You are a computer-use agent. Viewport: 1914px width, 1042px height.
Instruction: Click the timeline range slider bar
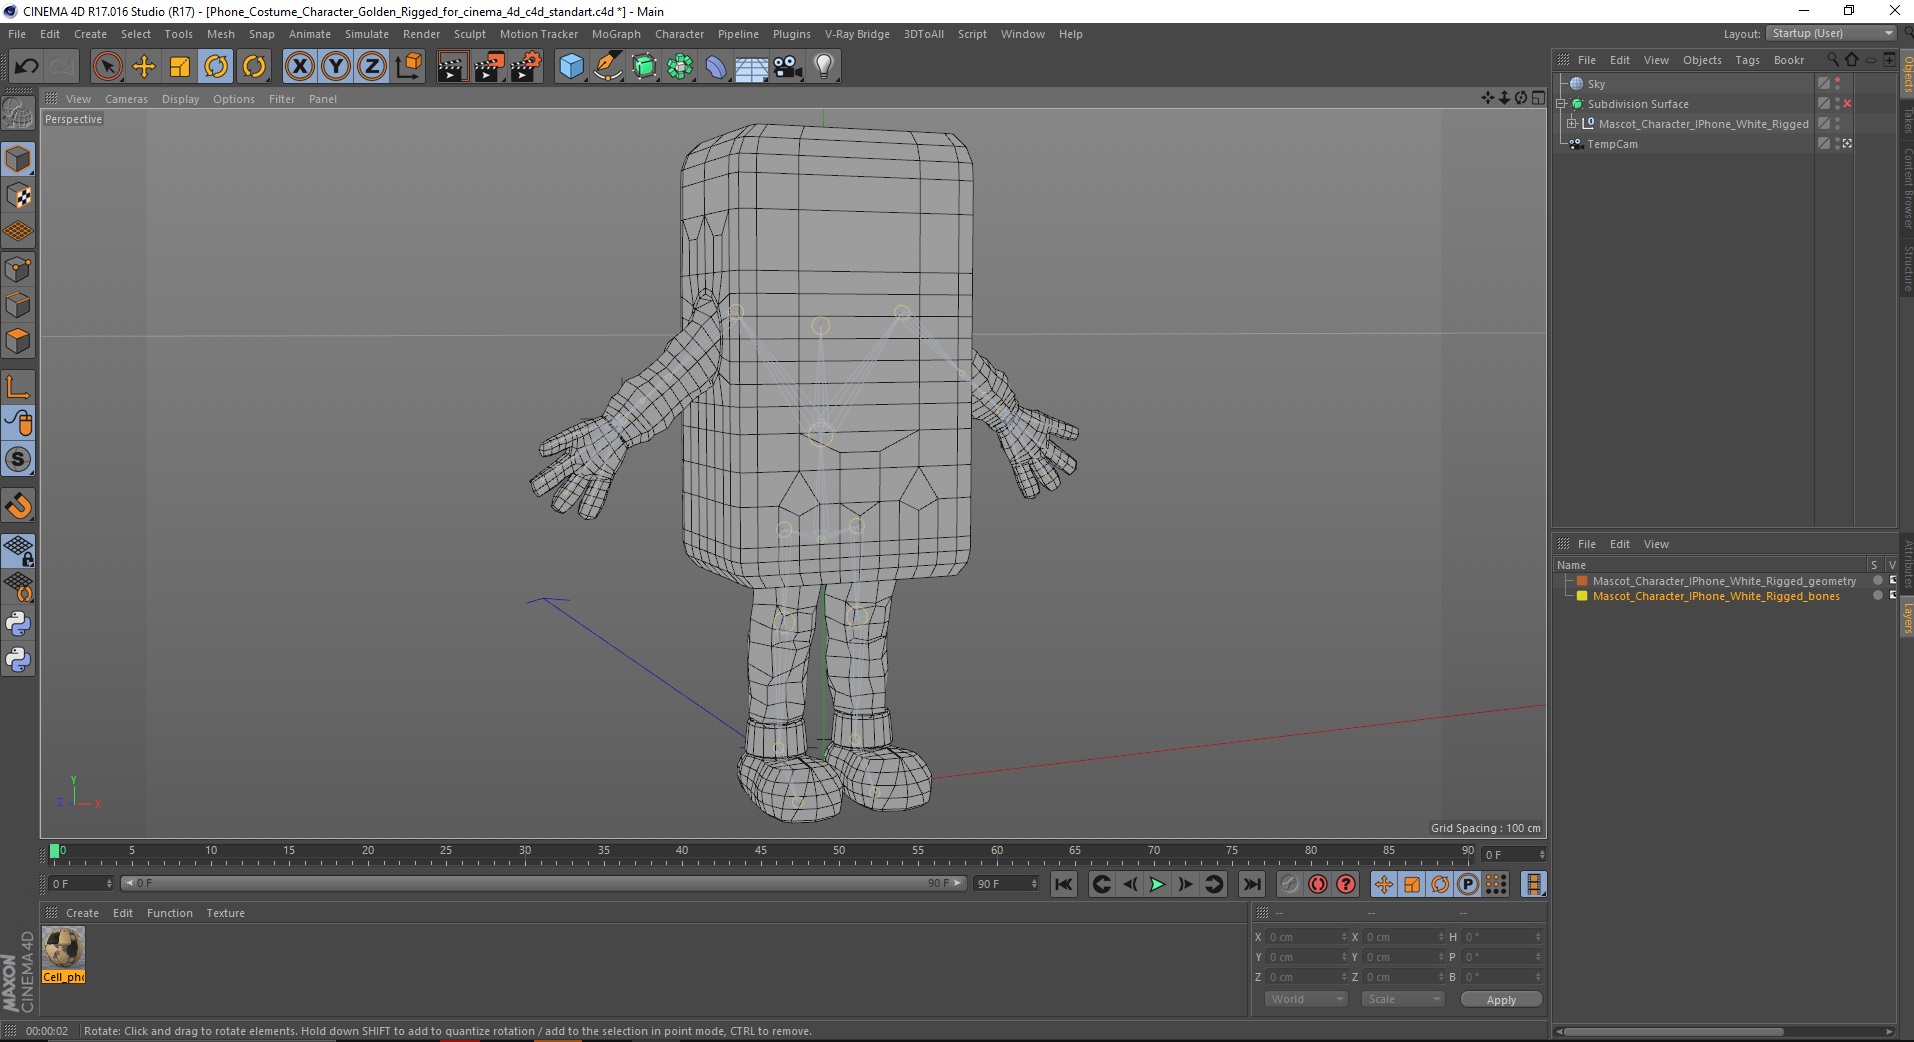(543, 883)
